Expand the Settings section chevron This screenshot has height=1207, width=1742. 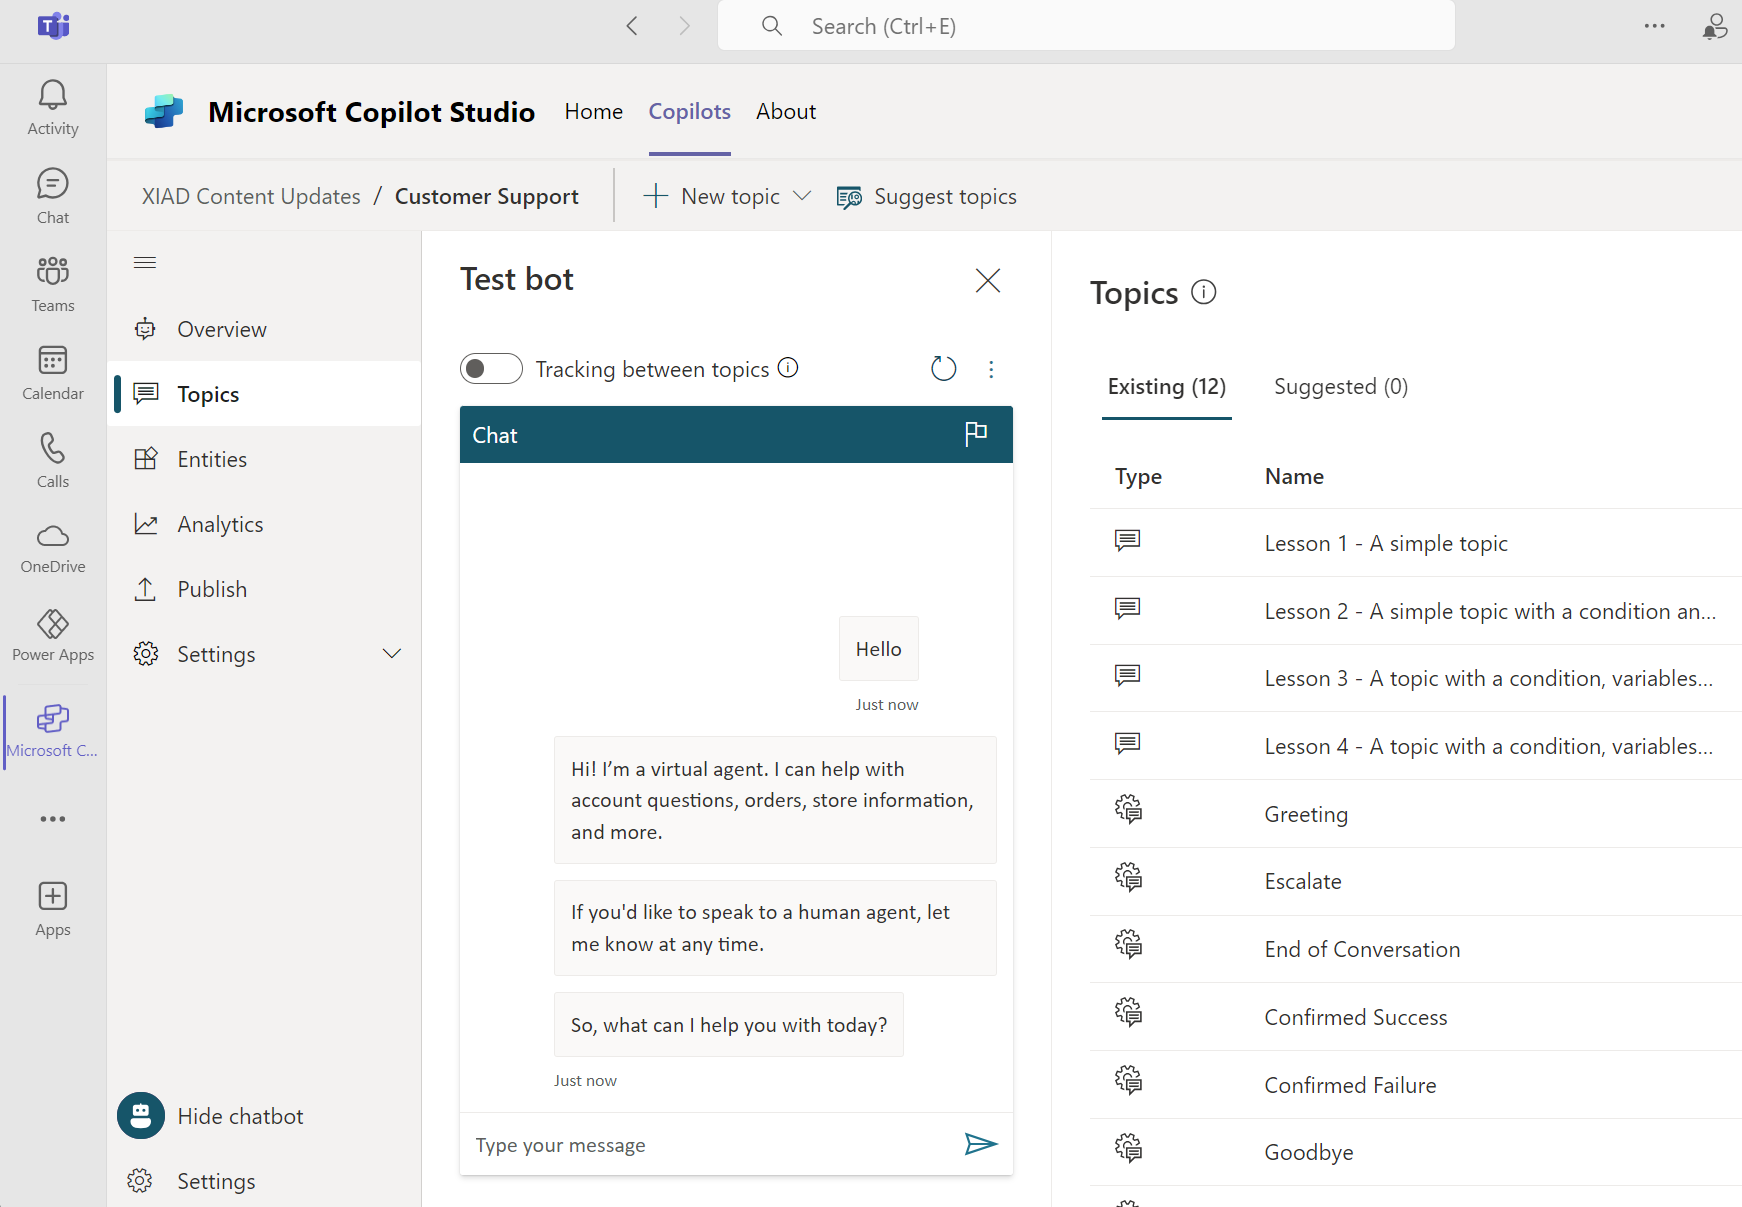392,654
